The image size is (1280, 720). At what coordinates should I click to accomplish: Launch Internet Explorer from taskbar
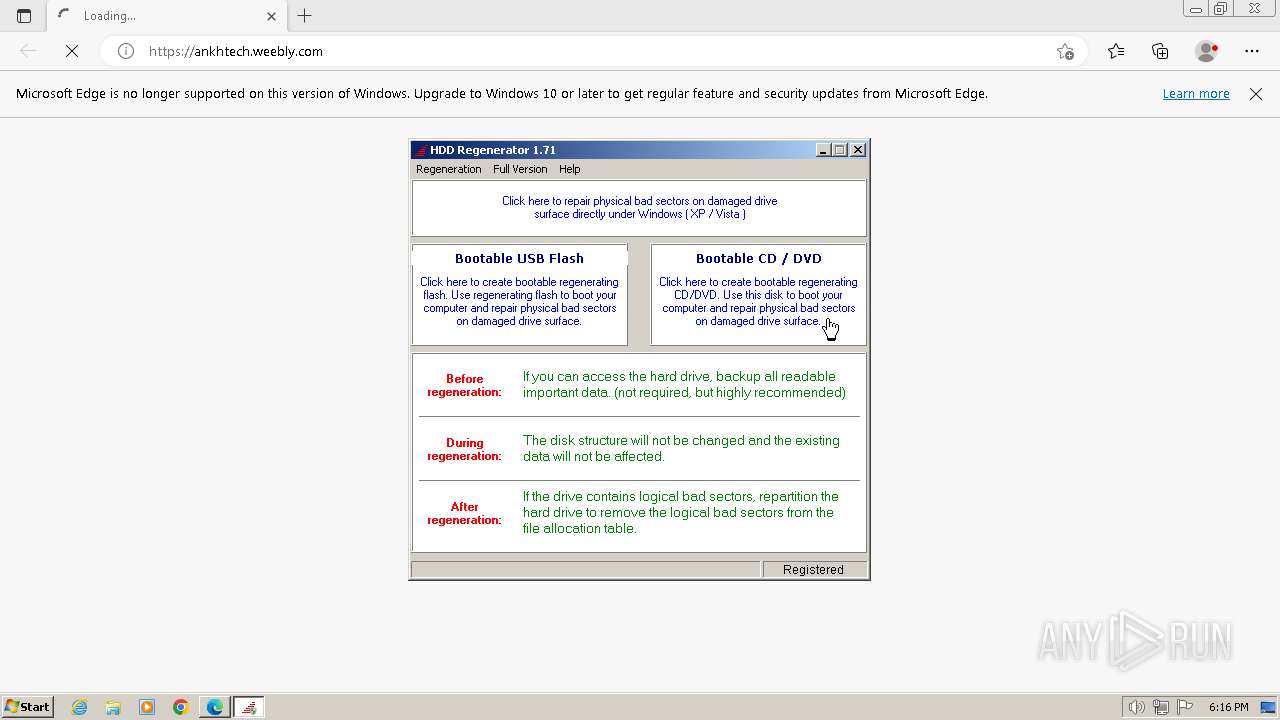(x=80, y=707)
